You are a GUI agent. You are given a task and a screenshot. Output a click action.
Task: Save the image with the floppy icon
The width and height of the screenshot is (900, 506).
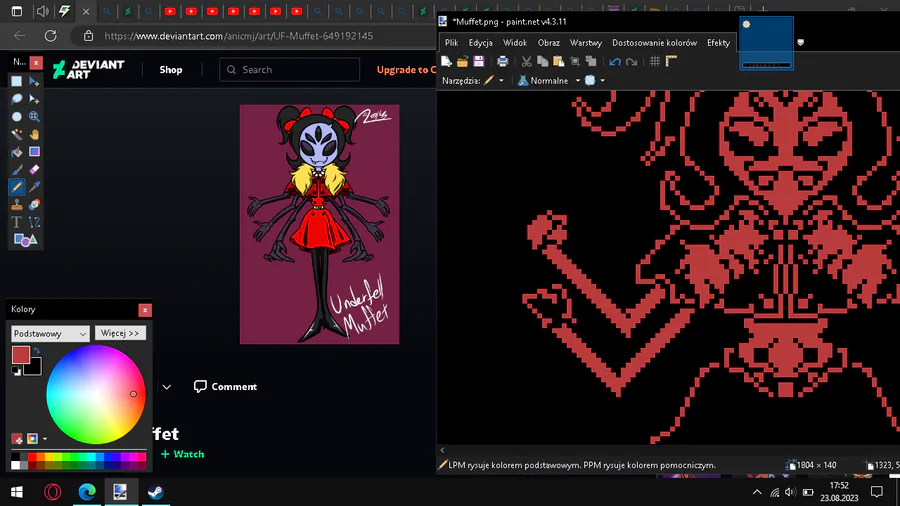[479, 61]
